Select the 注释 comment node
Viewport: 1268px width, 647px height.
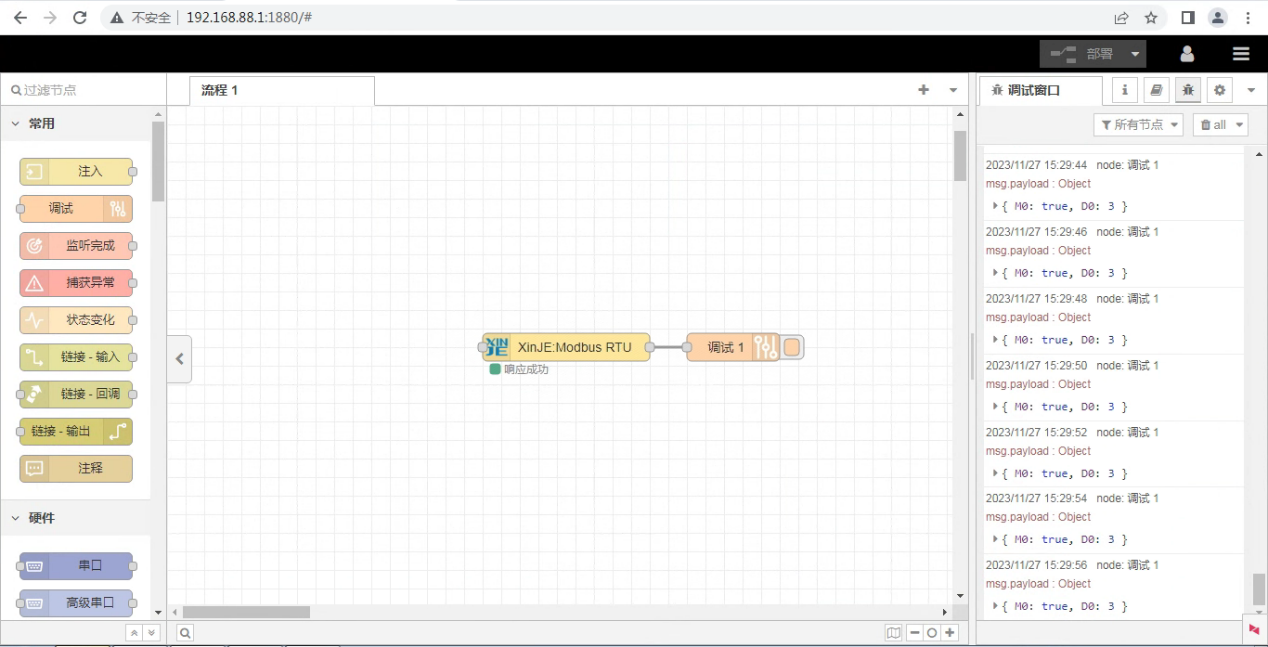tap(76, 468)
